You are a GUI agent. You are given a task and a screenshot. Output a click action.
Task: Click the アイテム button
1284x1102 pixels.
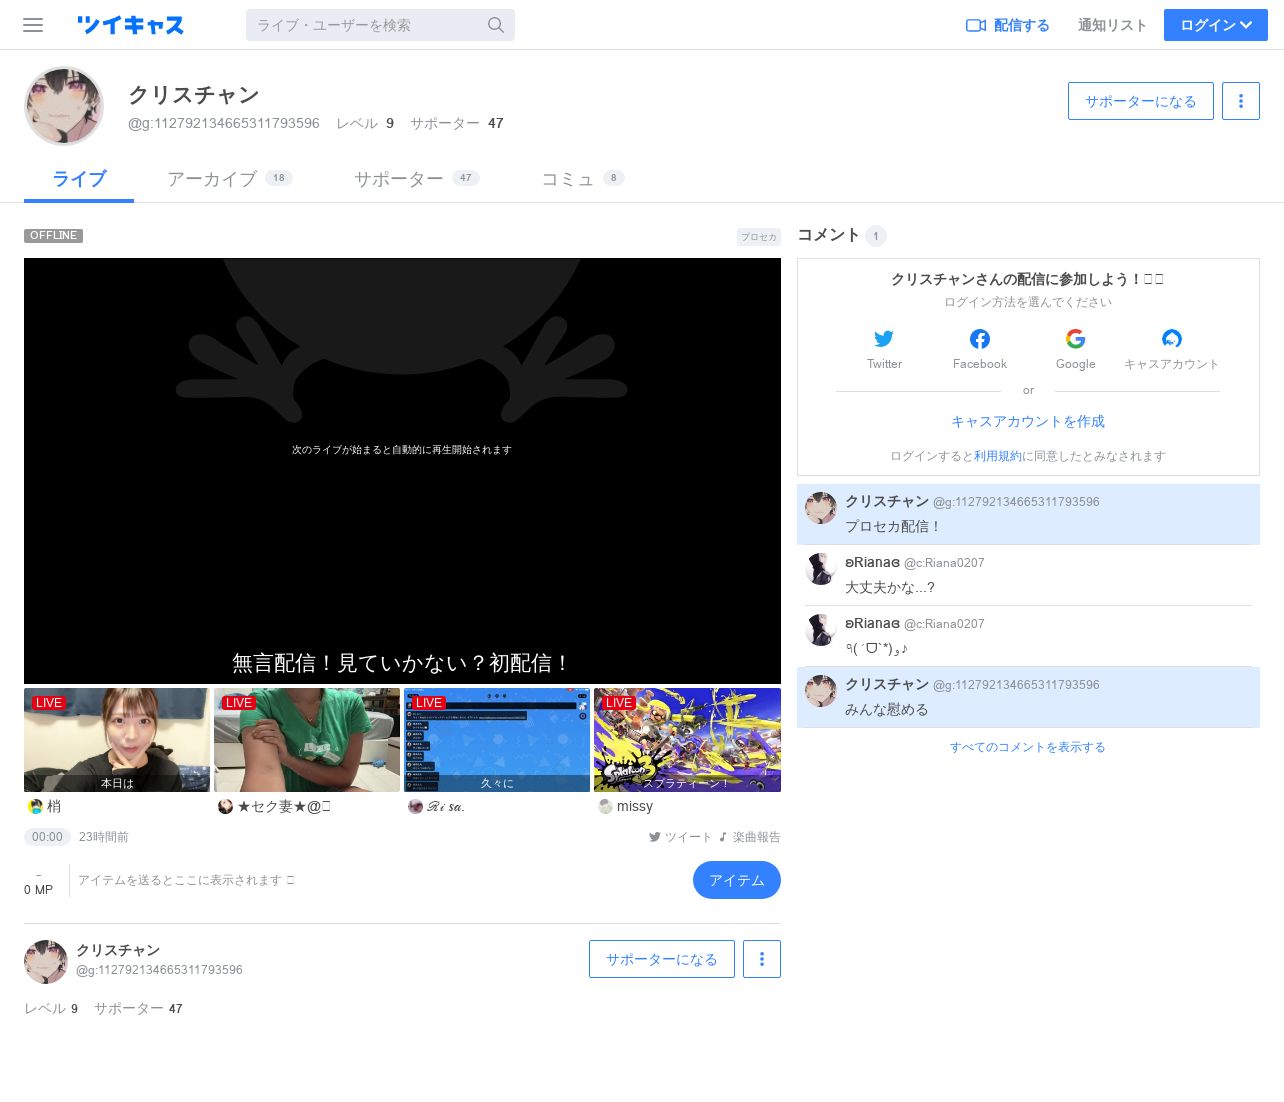pyautogui.click(x=737, y=880)
